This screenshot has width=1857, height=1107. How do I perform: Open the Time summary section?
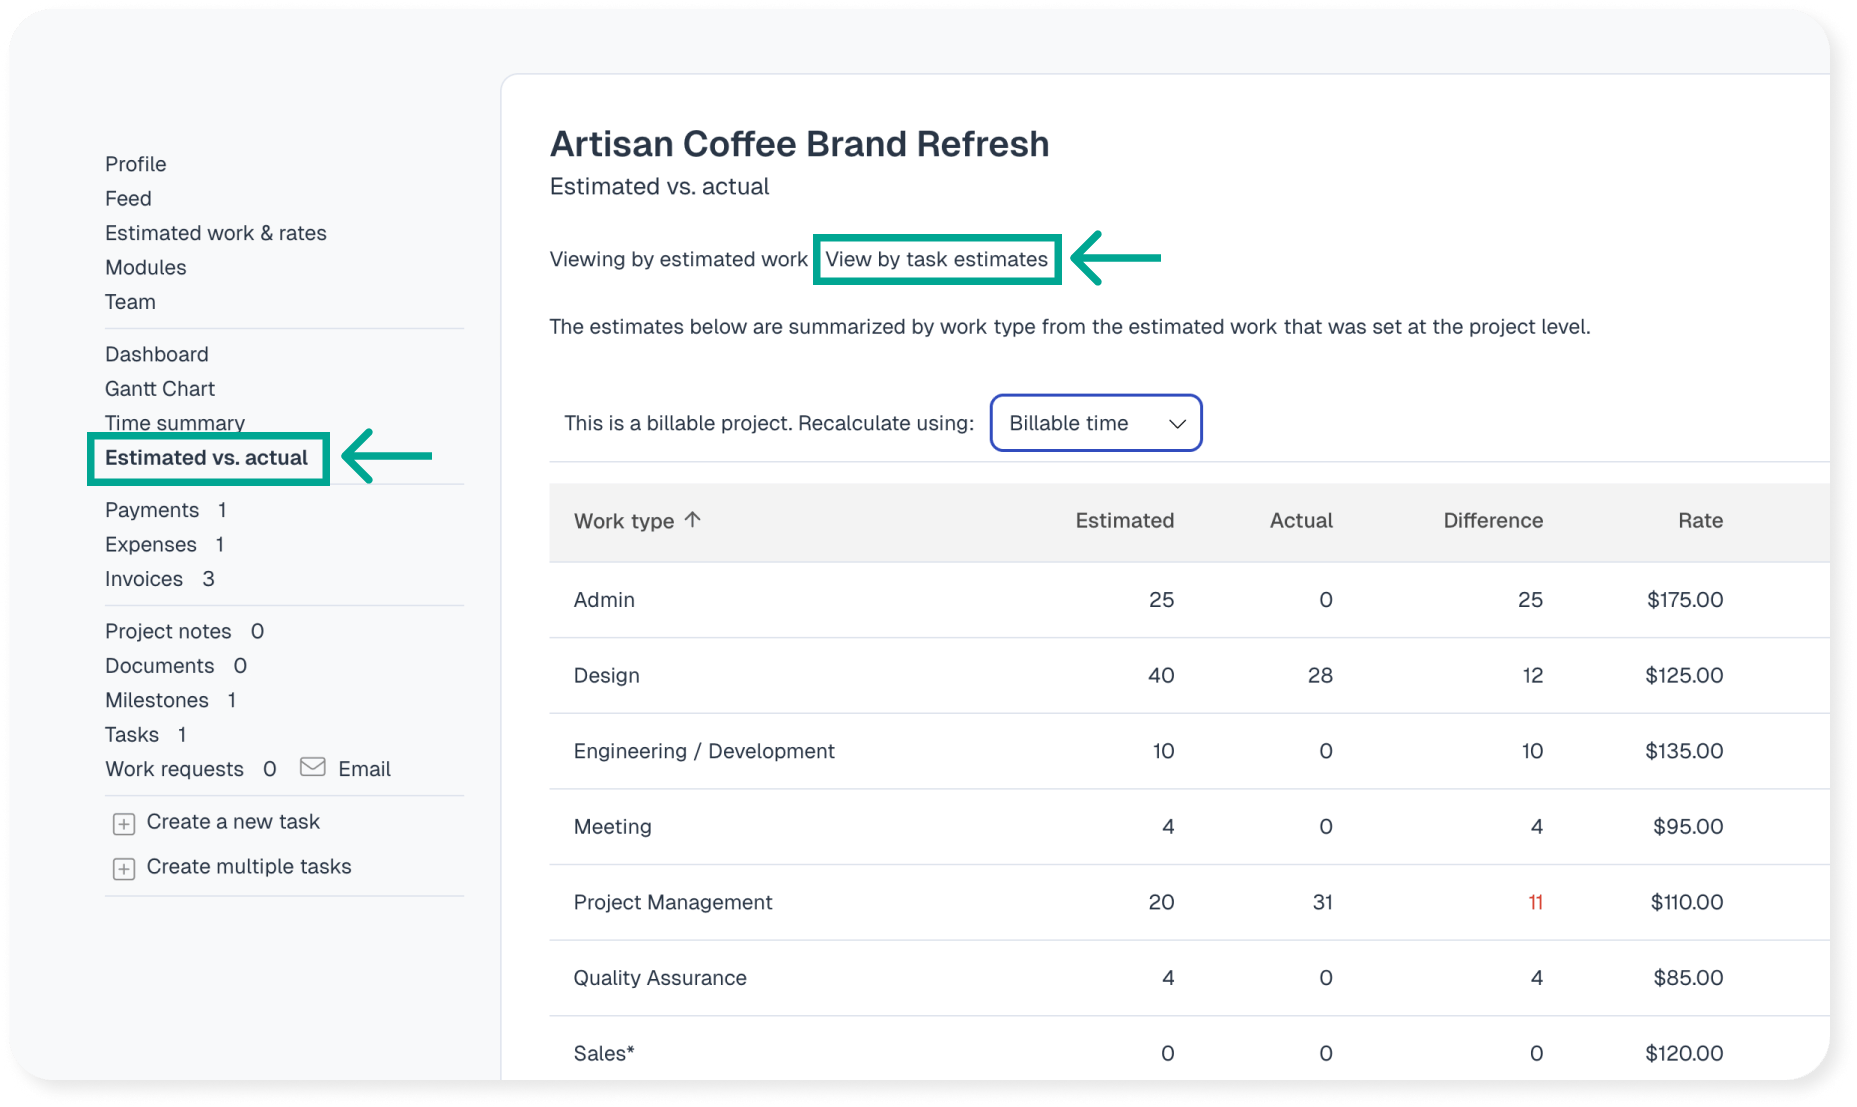click(x=175, y=423)
